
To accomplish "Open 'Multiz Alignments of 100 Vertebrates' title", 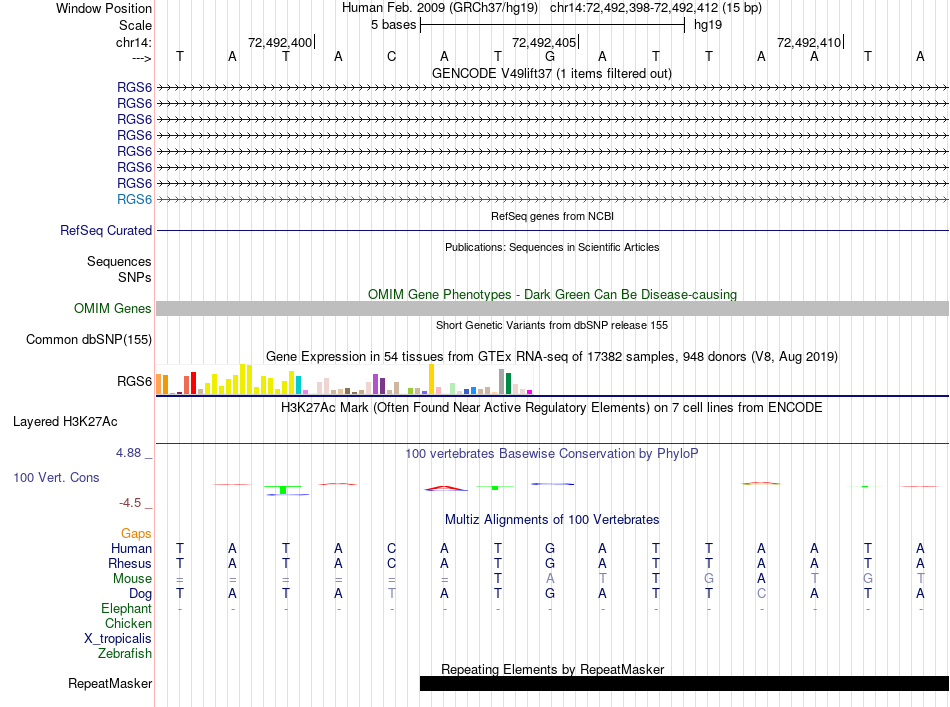I will coord(552,519).
